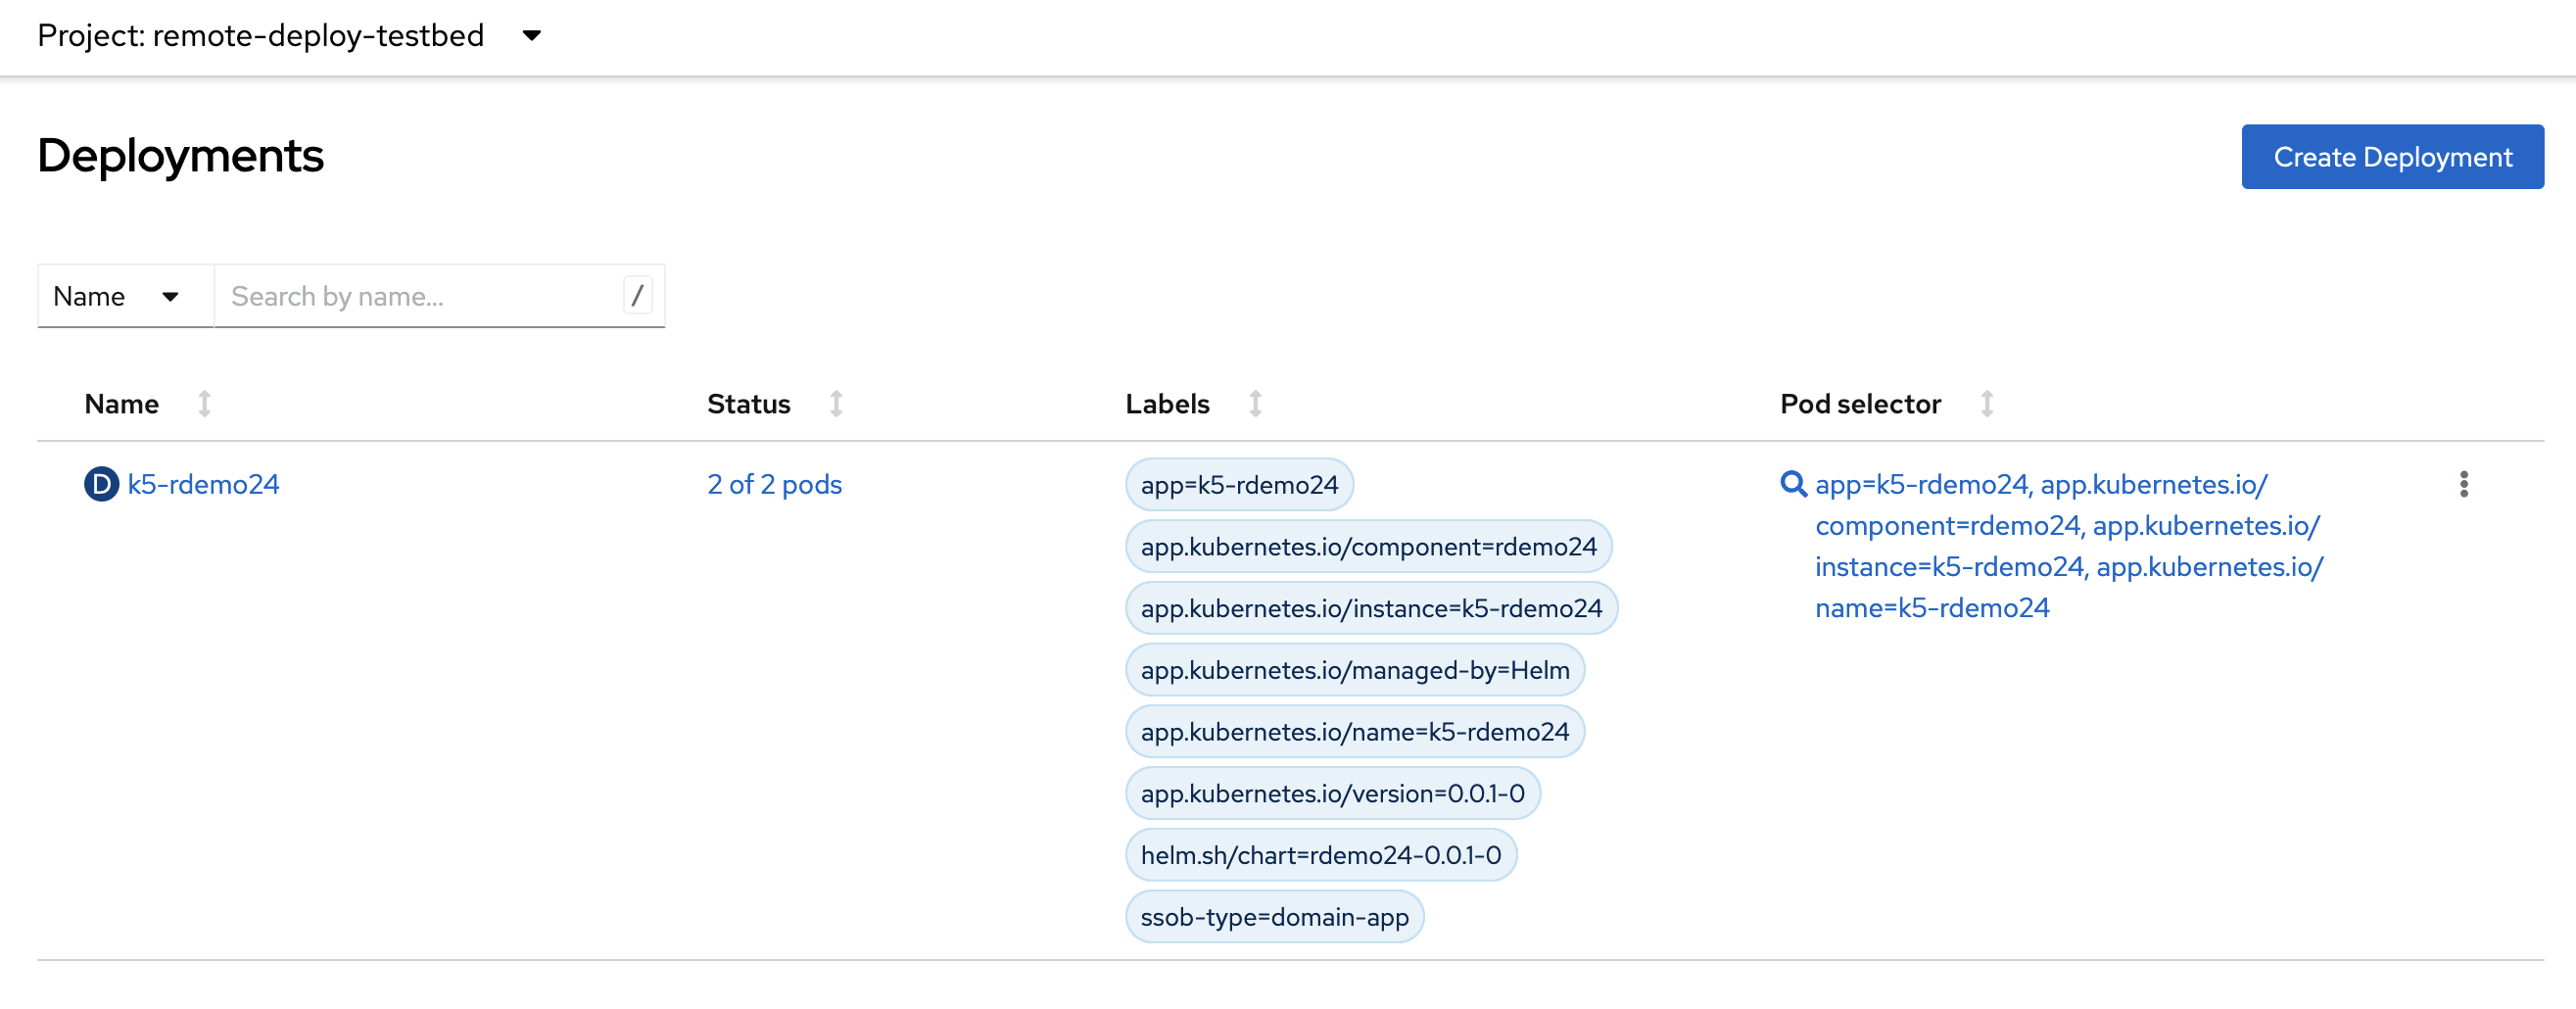Image resolution: width=2576 pixels, height=1009 pixels.
Task: Select the app.kubernetes.io/managed-by=Helm label
Action: pos(1355,670)
